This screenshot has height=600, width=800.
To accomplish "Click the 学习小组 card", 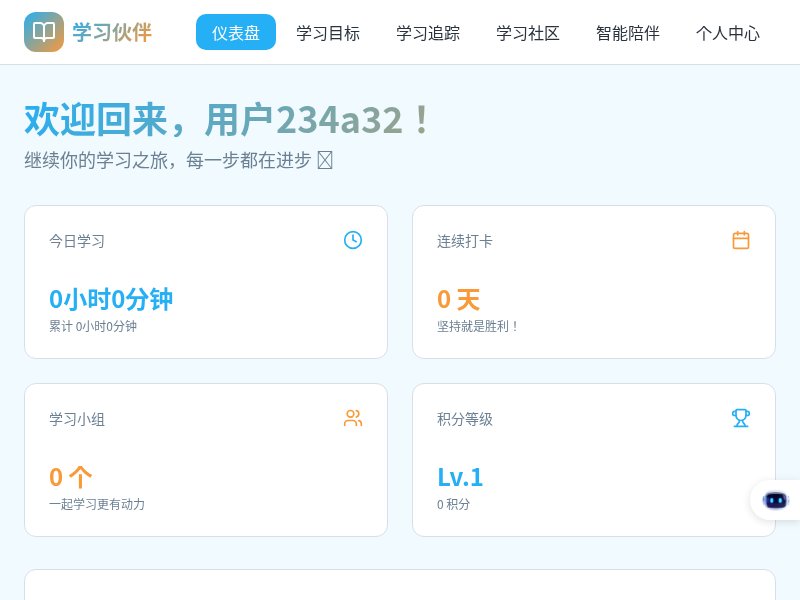I will point(206,459).
